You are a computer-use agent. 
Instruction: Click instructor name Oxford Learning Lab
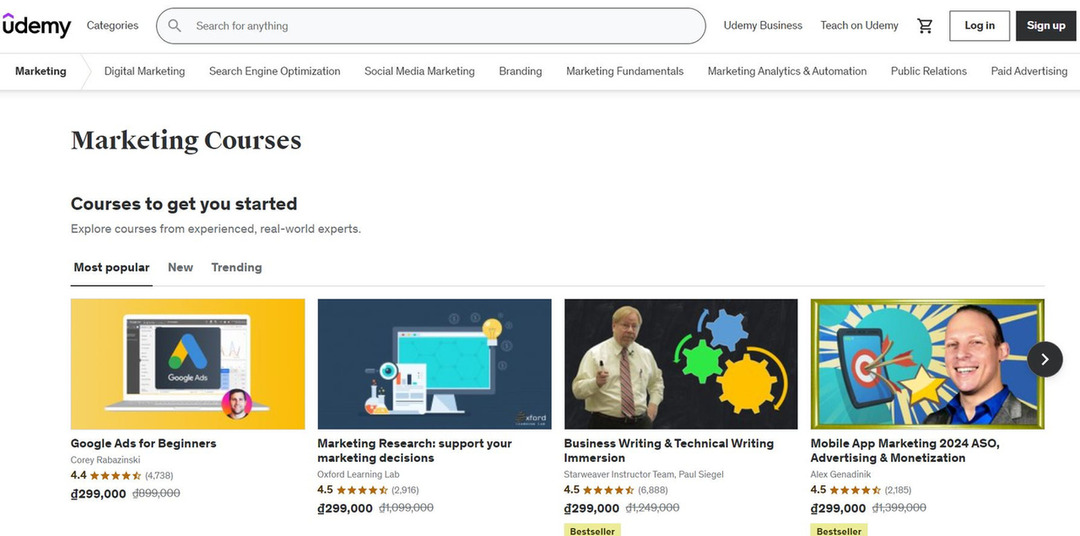coord(358,474)
